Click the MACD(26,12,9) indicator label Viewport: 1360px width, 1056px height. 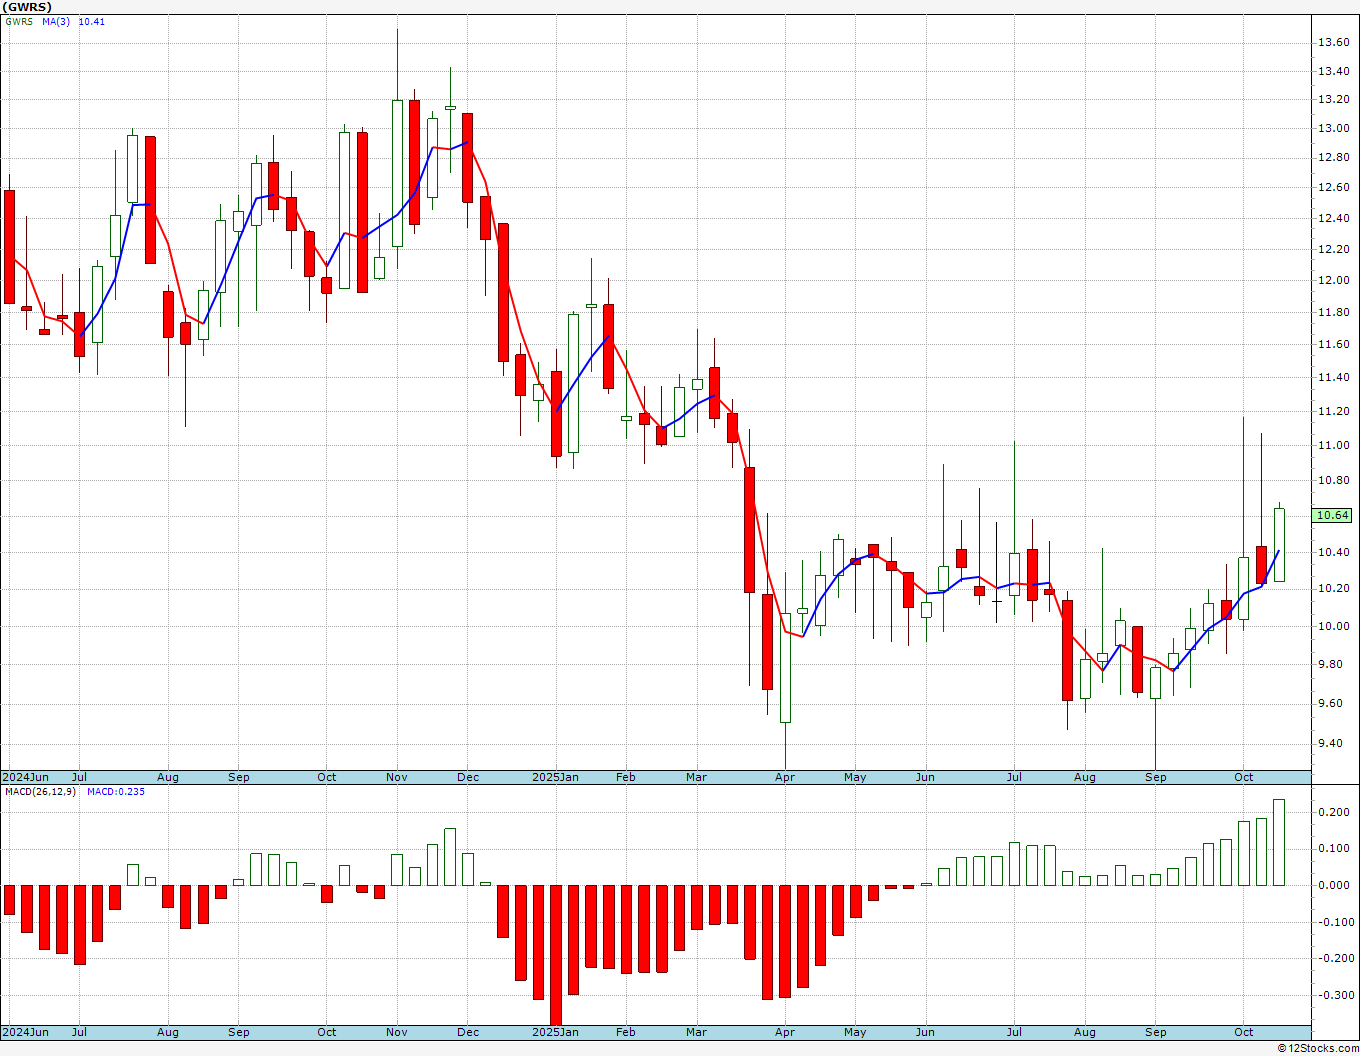[x=40, y=792]
